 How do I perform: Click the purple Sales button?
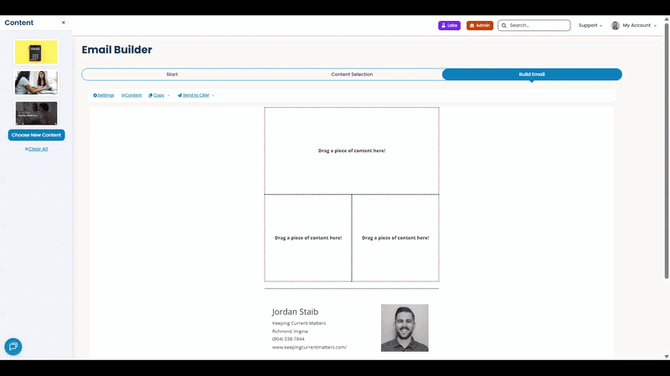[x=449, y=26]
